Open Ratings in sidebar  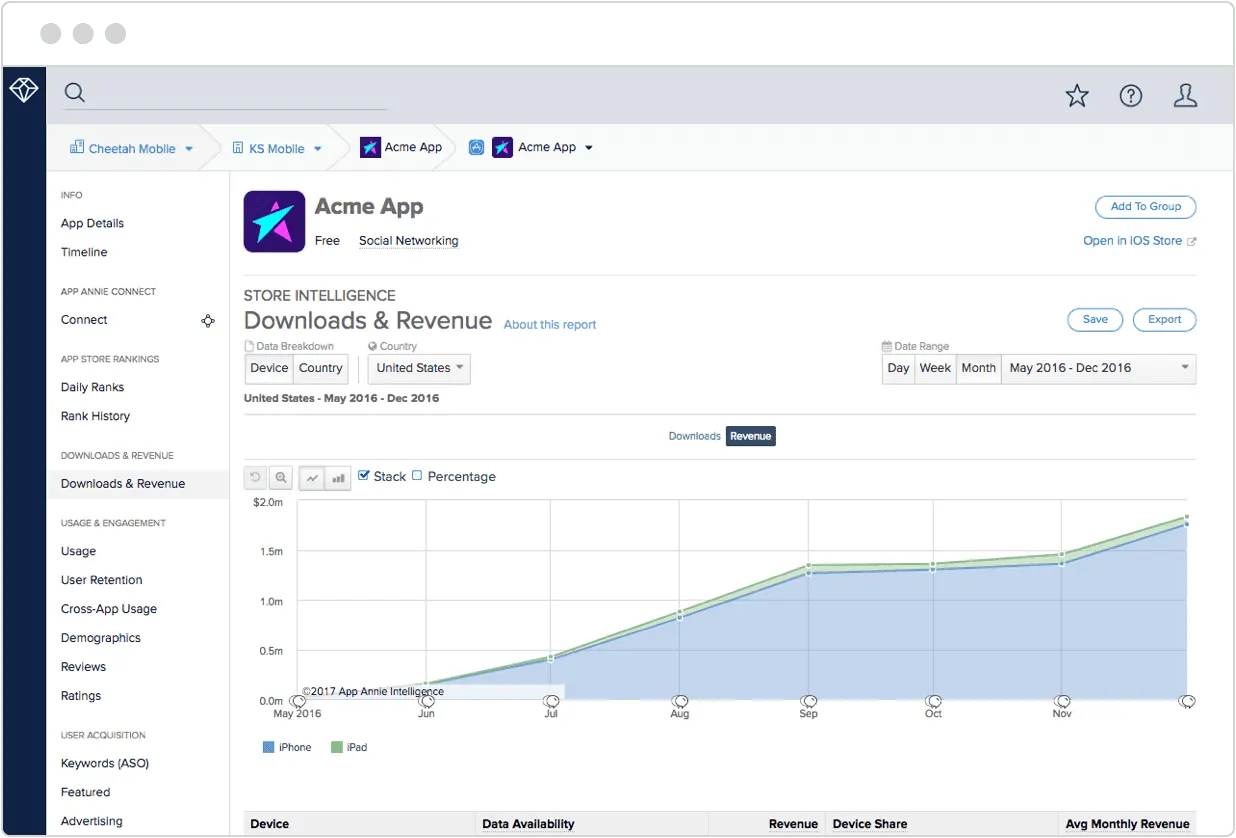point(81,697)
